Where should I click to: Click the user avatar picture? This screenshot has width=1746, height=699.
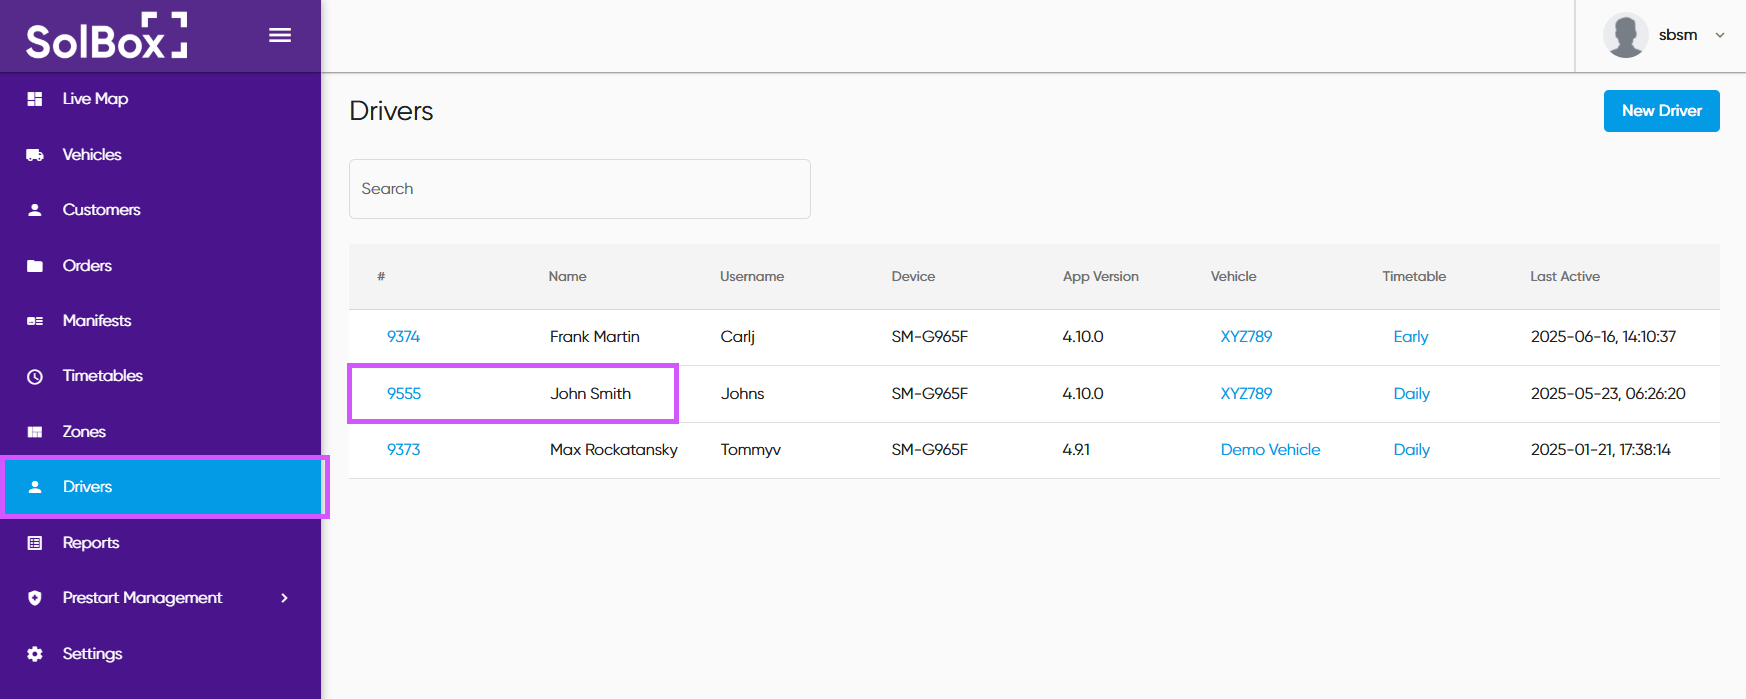coord(1625,35)
